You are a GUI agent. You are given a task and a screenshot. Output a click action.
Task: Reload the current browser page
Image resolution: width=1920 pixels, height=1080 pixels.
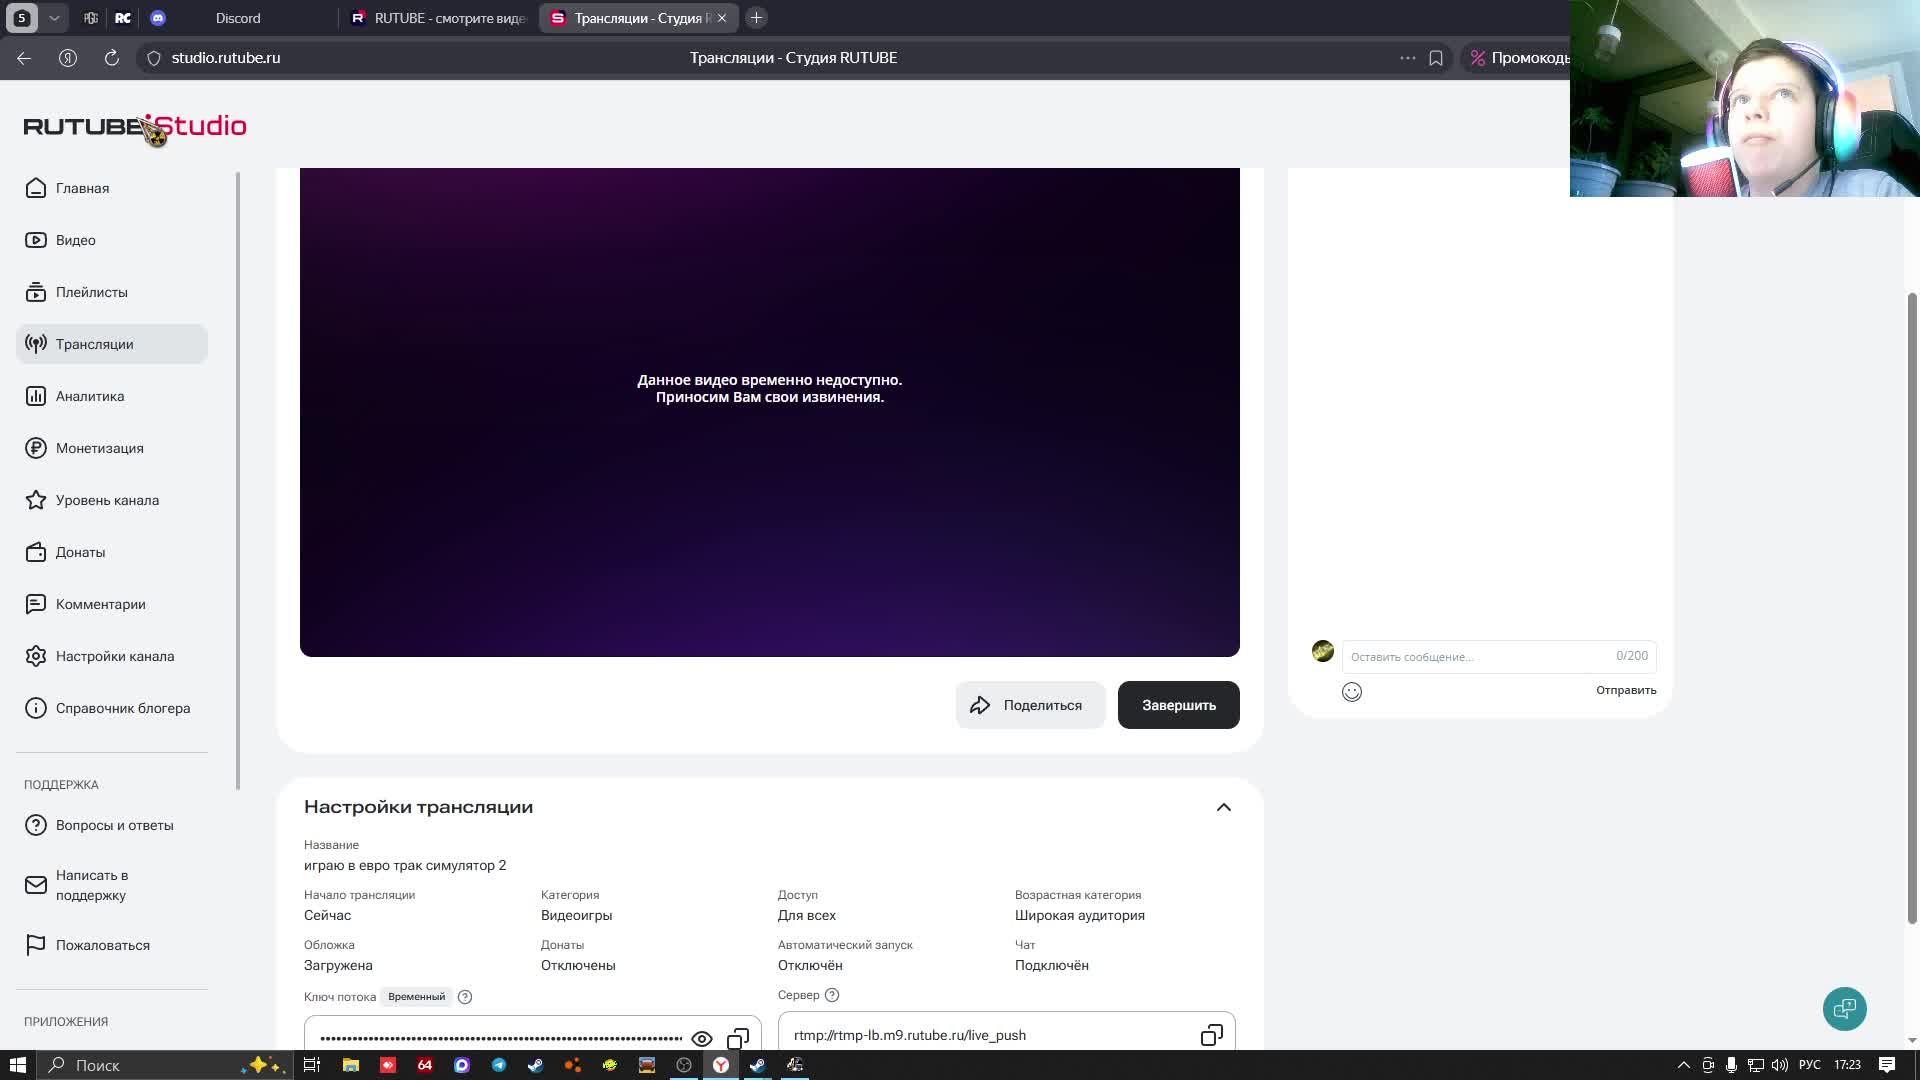pyautogui.click(x=112, y=58)
